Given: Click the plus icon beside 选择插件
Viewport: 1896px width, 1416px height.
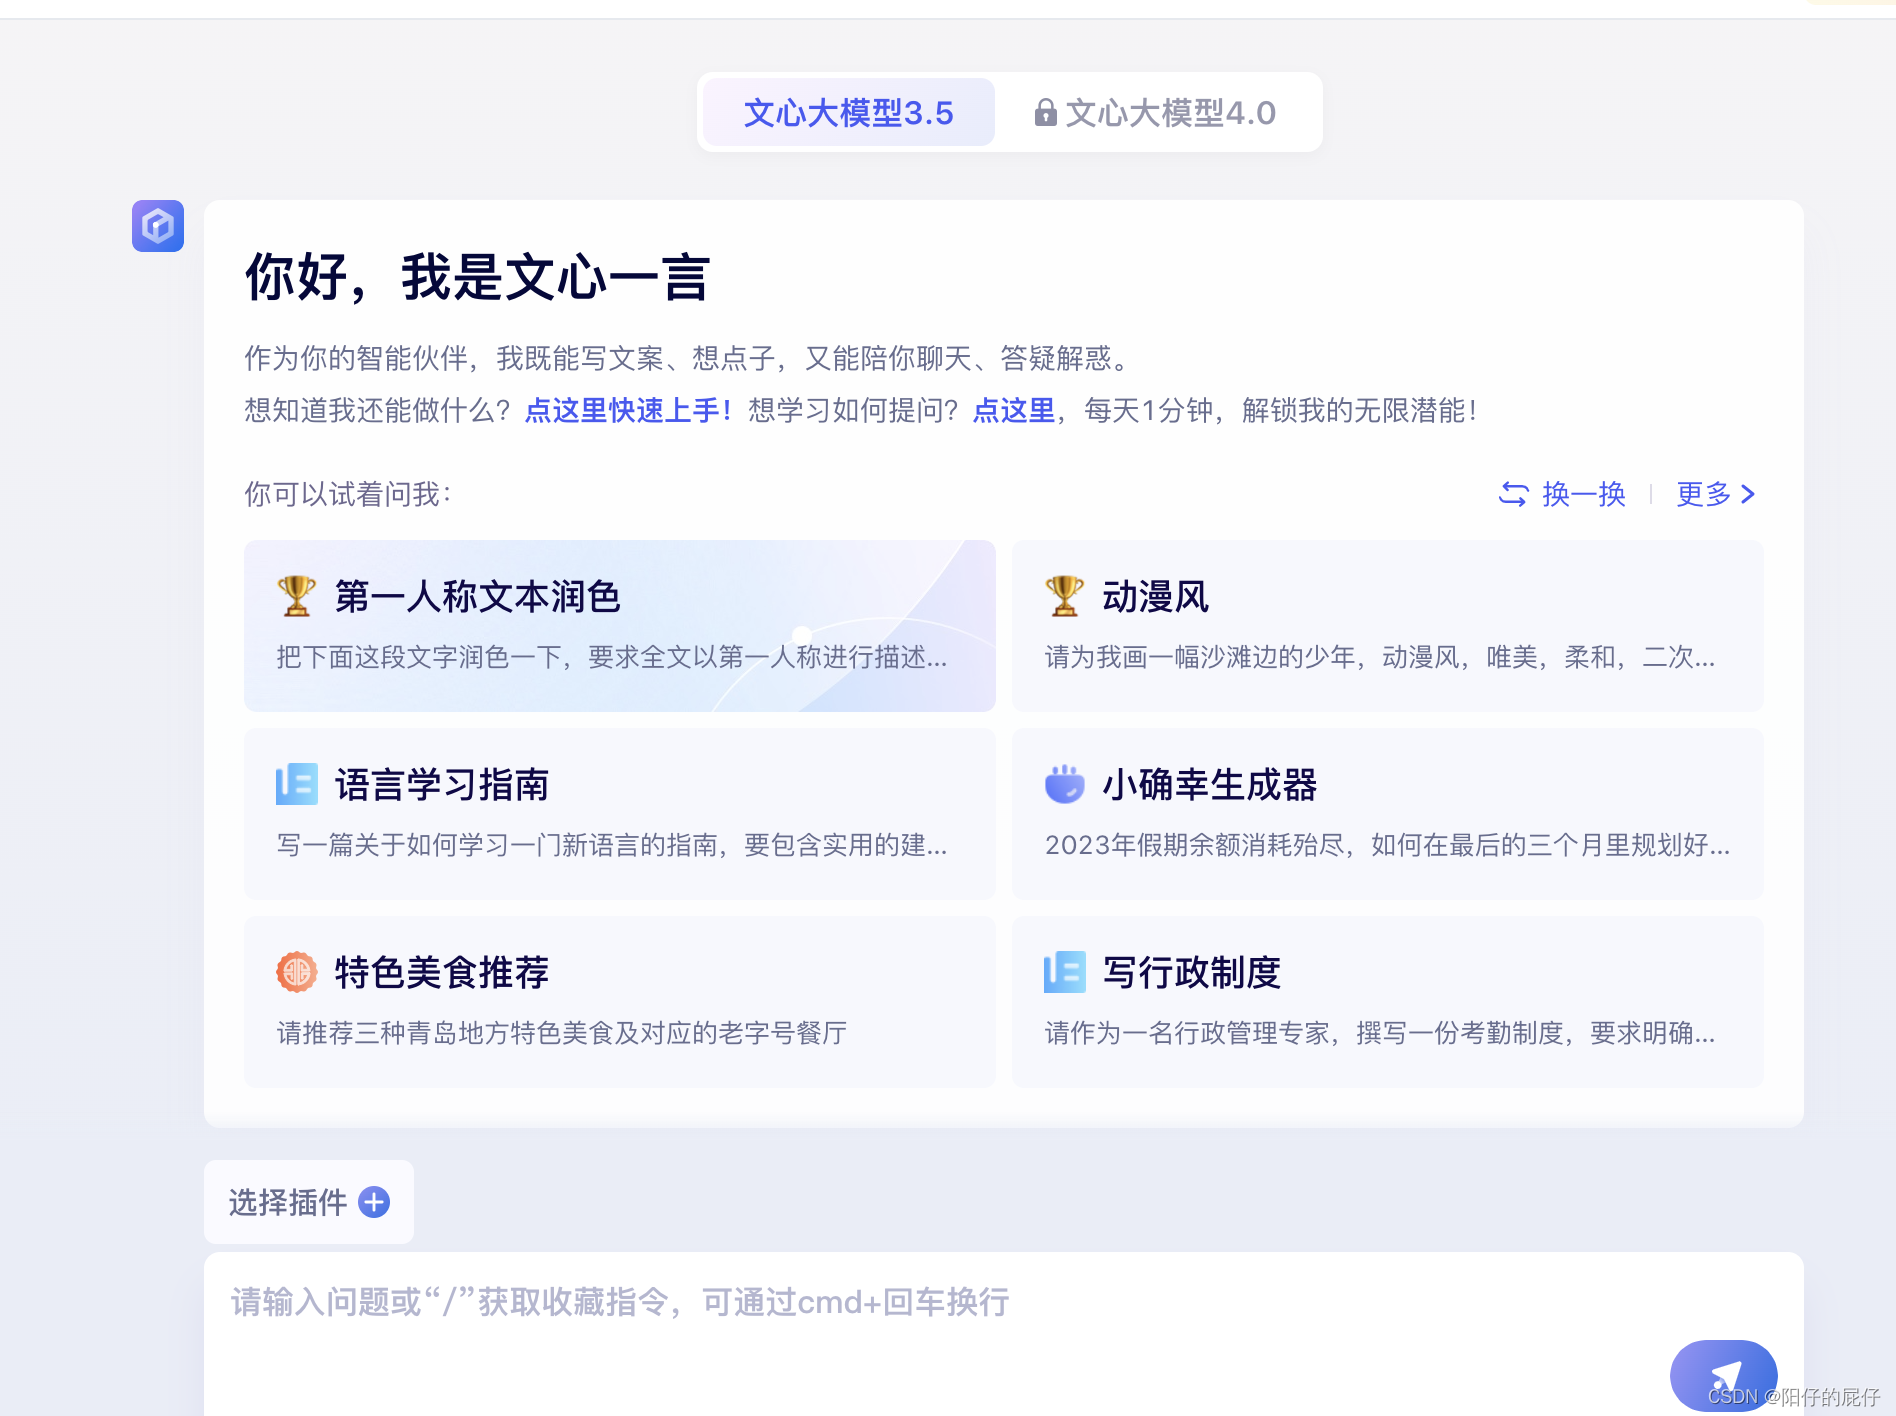Looking at the screenshot, I should [x=374, y=1202].
